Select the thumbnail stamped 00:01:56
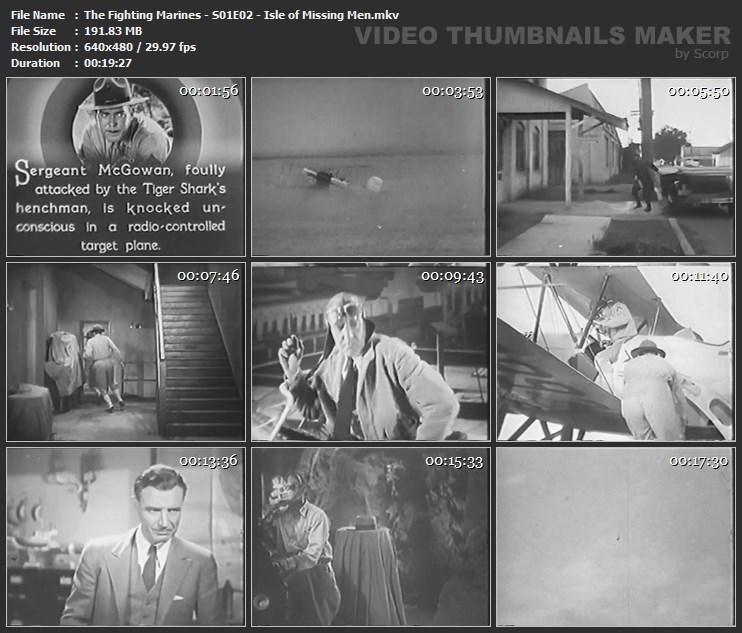 [x=126, y=167]
